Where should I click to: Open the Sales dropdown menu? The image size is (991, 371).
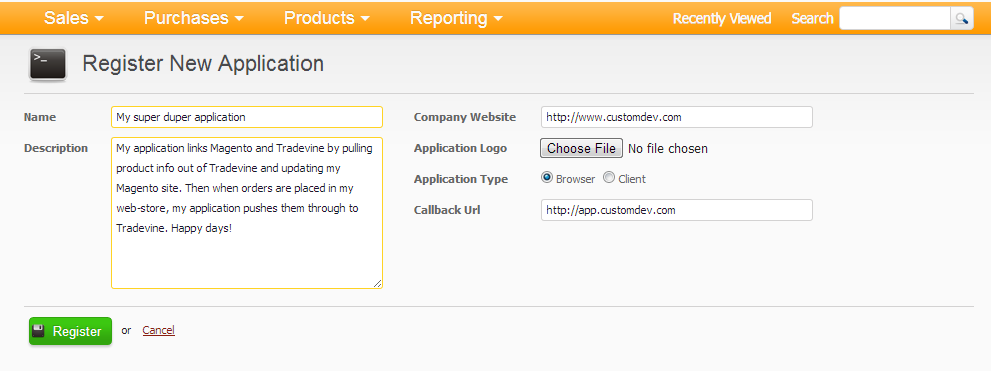click(73, 18)
